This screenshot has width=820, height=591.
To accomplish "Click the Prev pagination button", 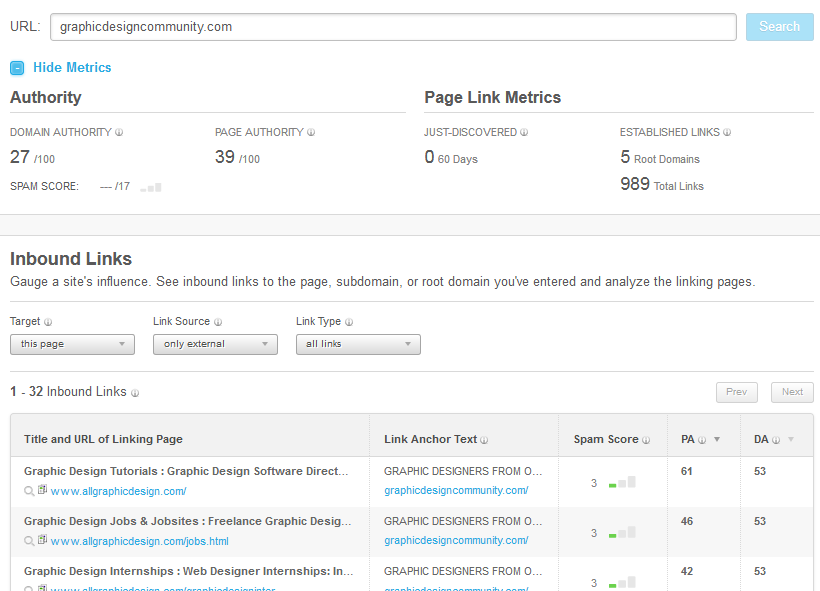I will coord(736,392).
